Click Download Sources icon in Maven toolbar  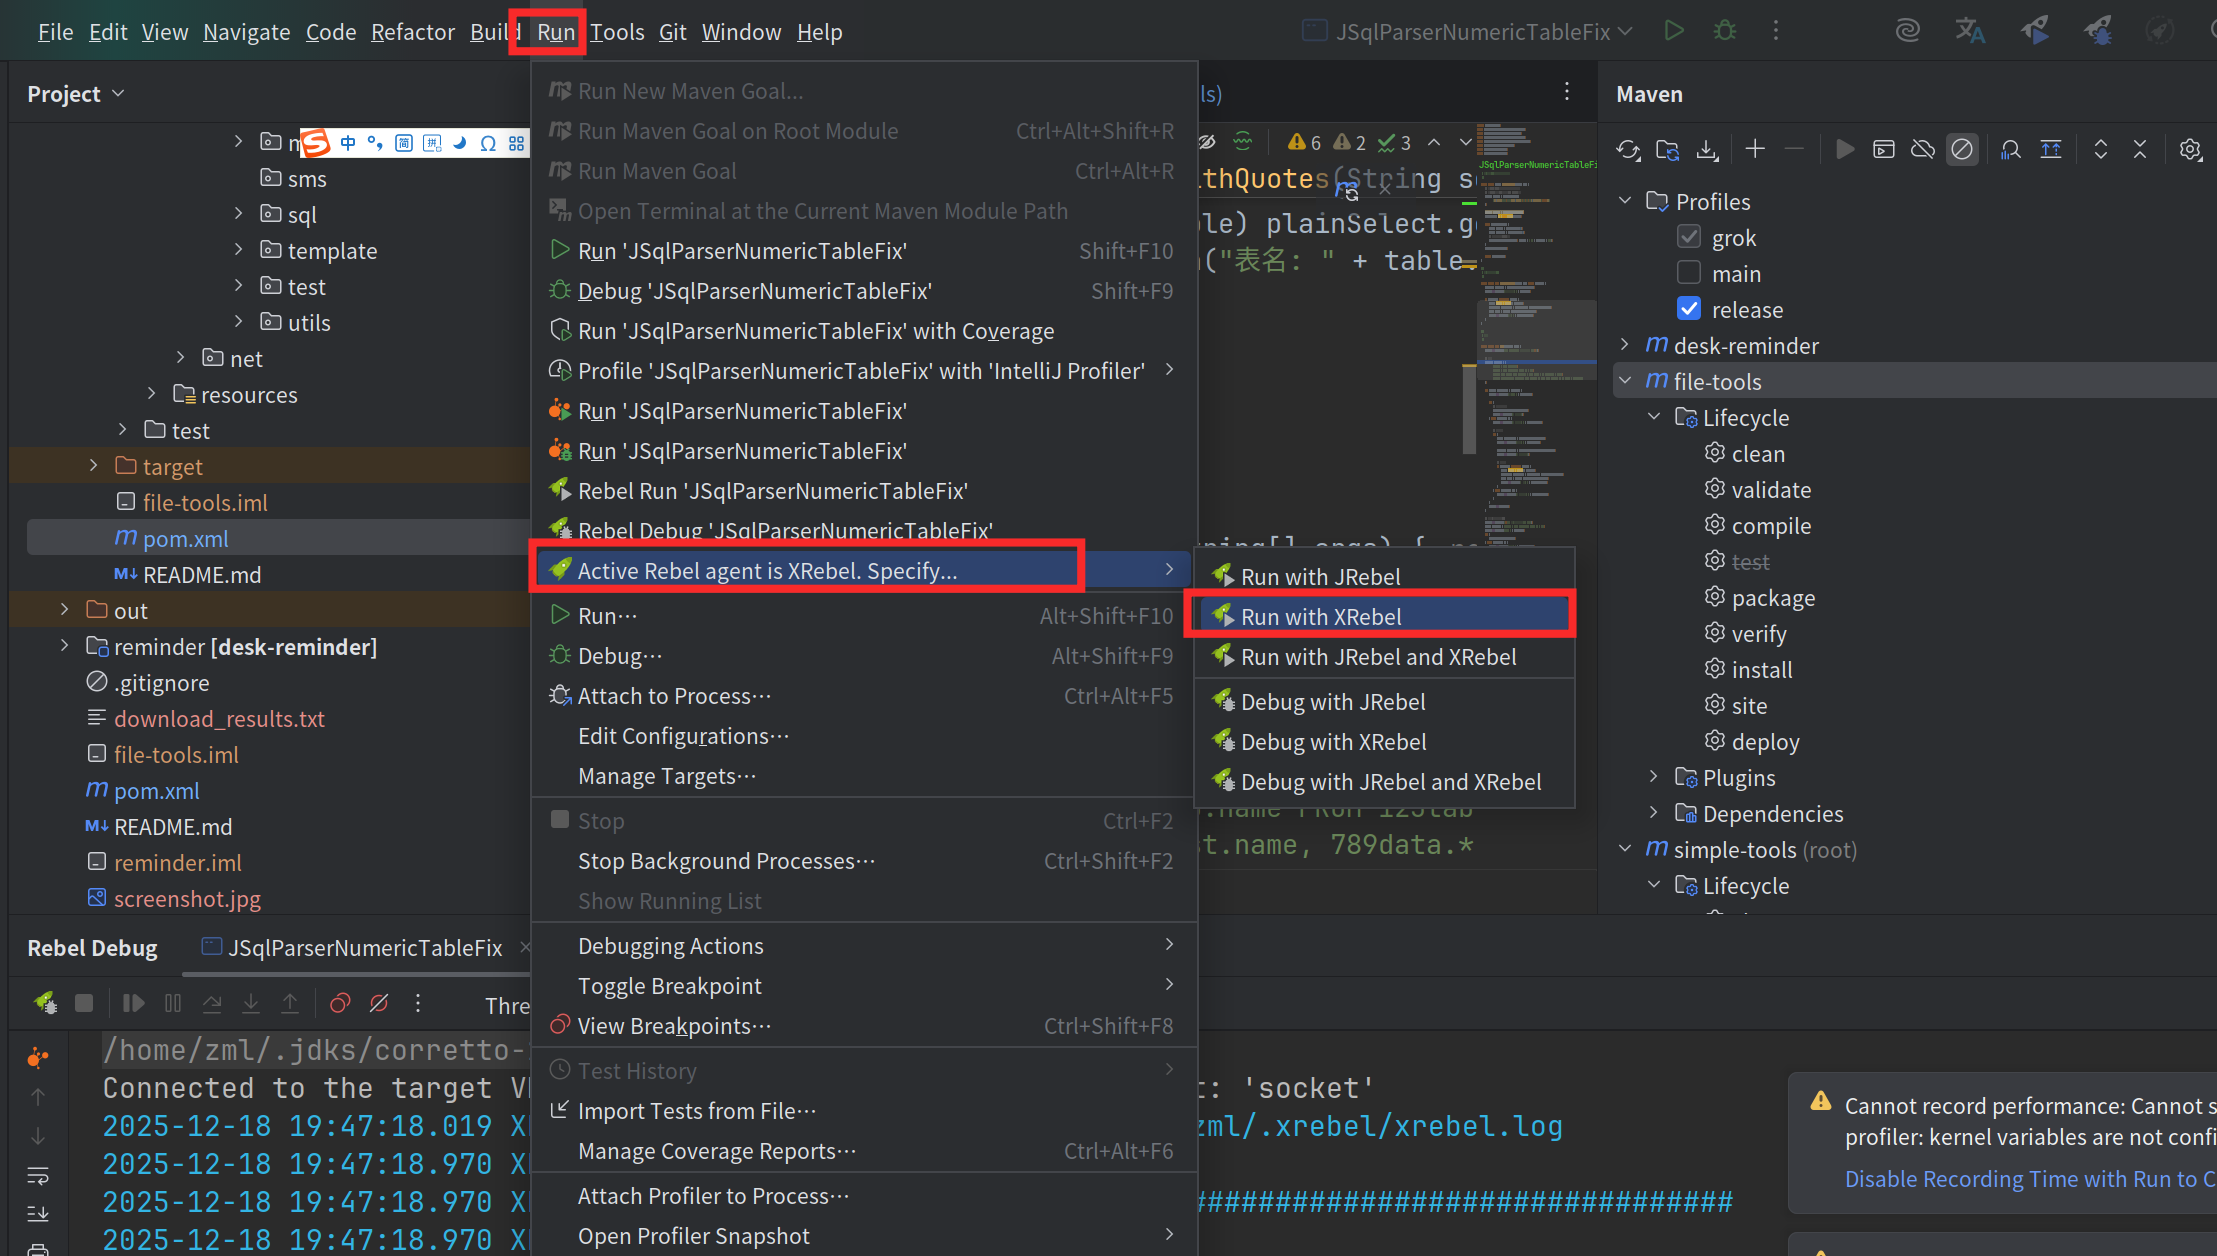point(1707,150)
